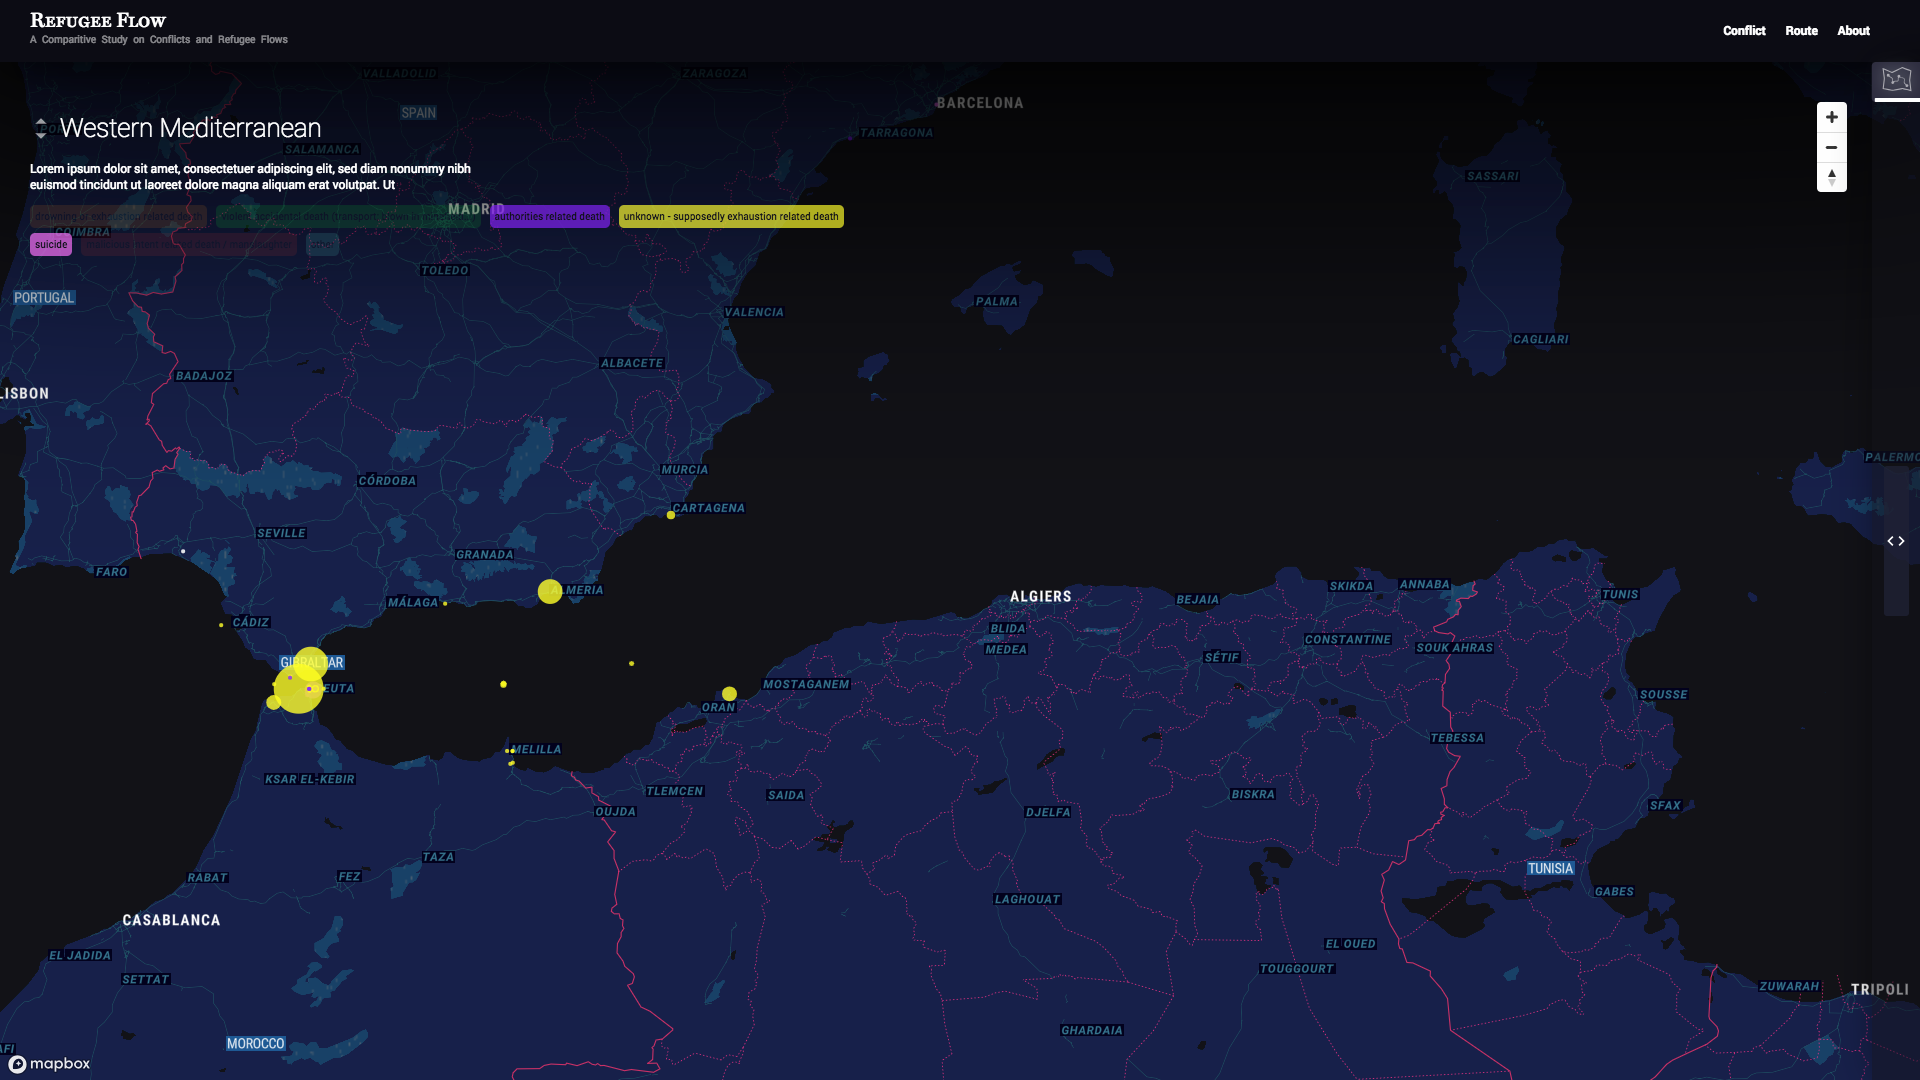Click the MOSTAGANEM map label
1920x1080 pixels.
(806, 685)
